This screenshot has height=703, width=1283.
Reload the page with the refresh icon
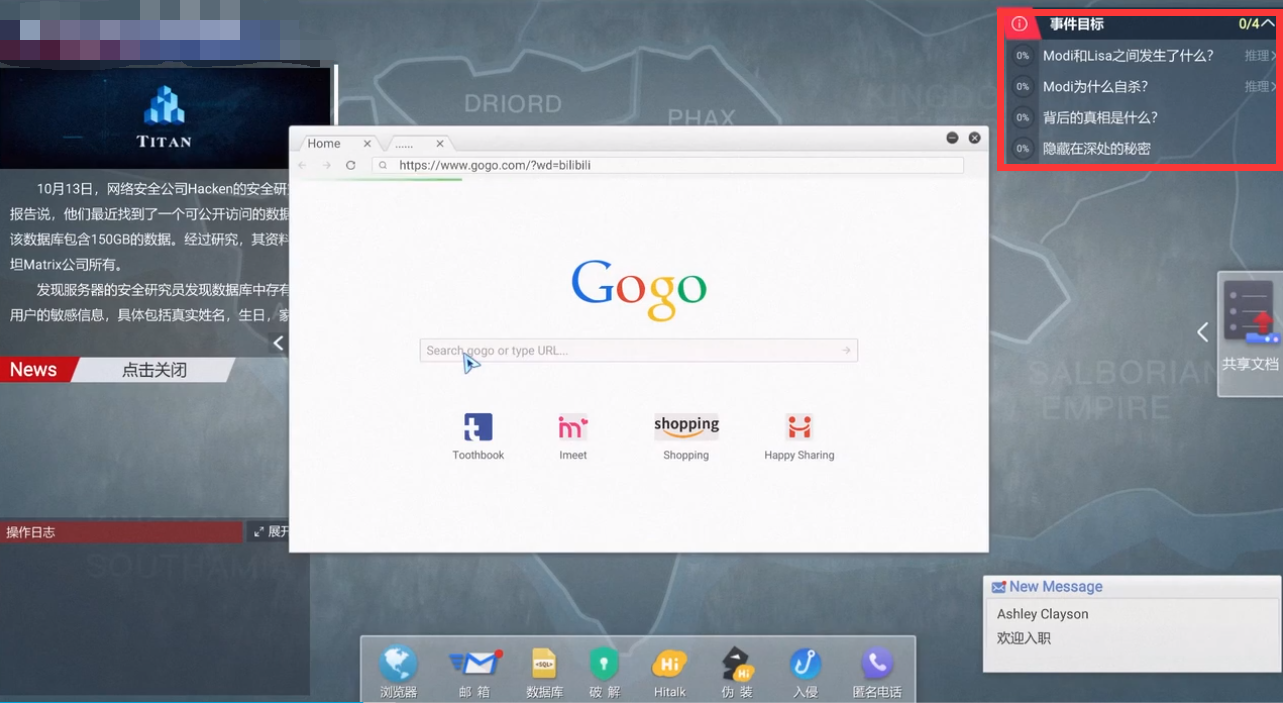coord(351,165)
